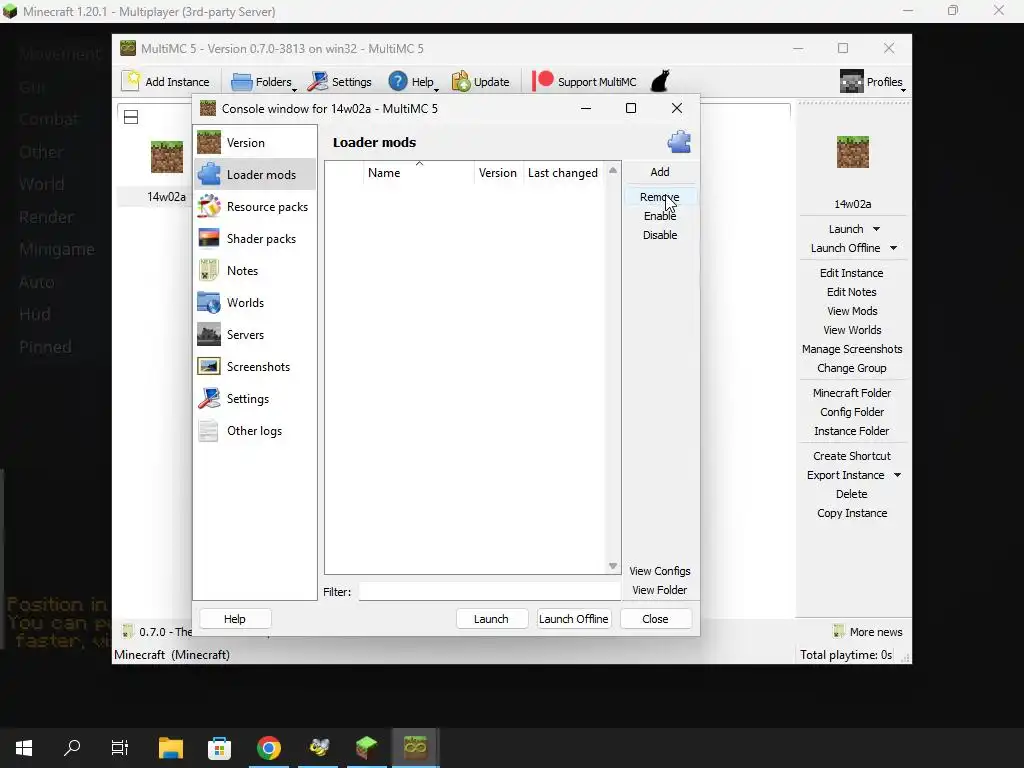Click View Worlds in the right panel

(852, 330)
